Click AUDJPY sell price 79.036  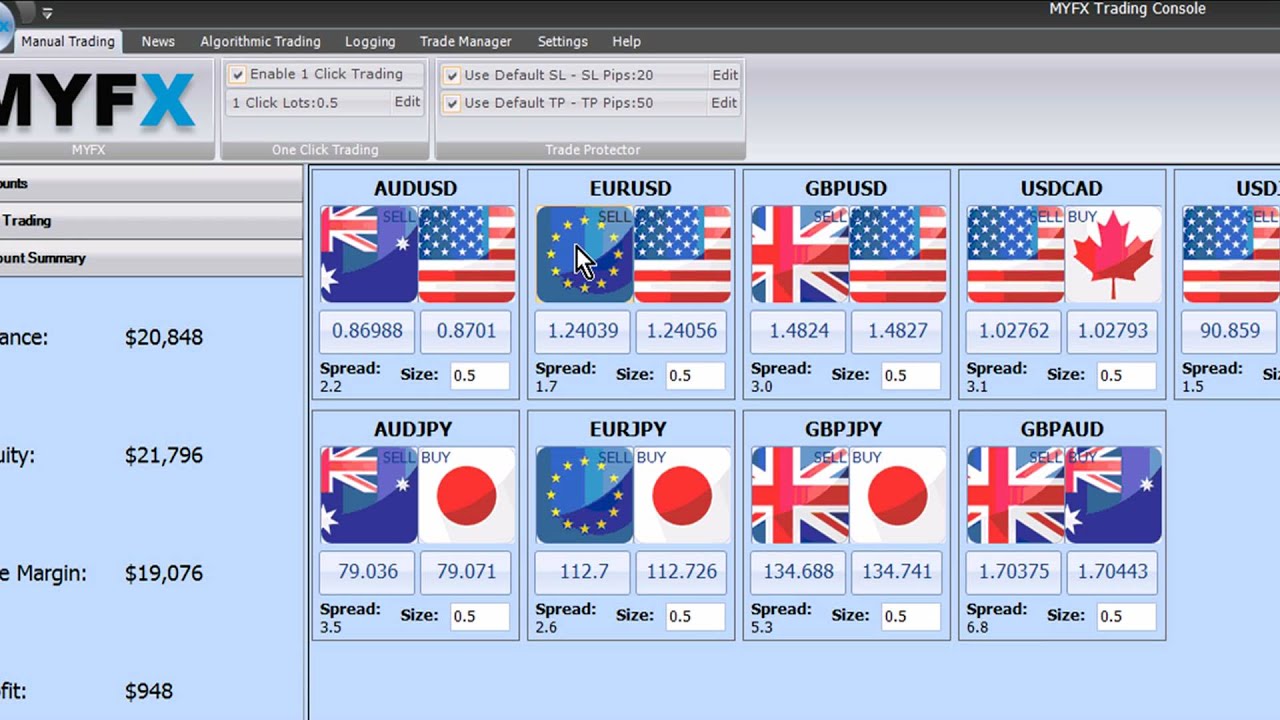[368, 572]
